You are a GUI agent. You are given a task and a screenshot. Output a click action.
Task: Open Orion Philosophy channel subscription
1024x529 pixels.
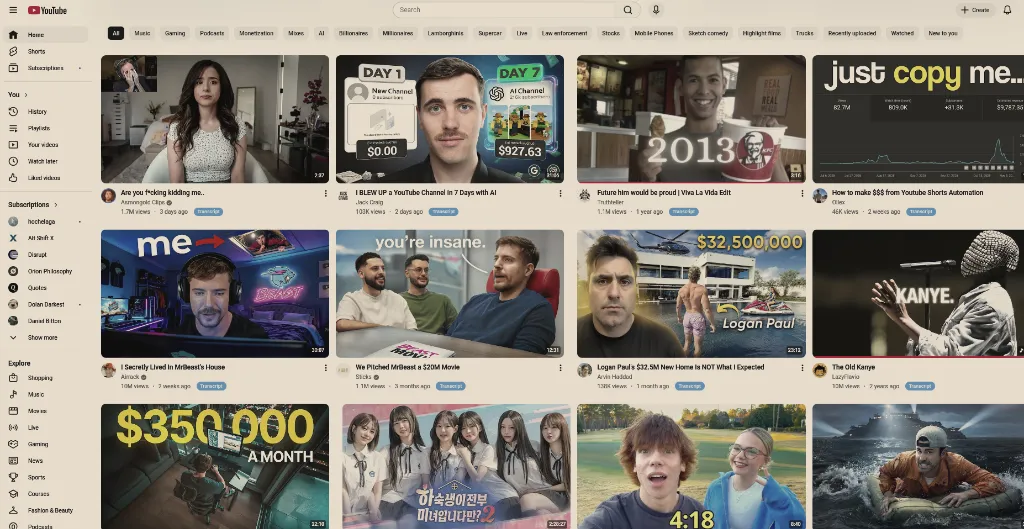coord(45,271)
